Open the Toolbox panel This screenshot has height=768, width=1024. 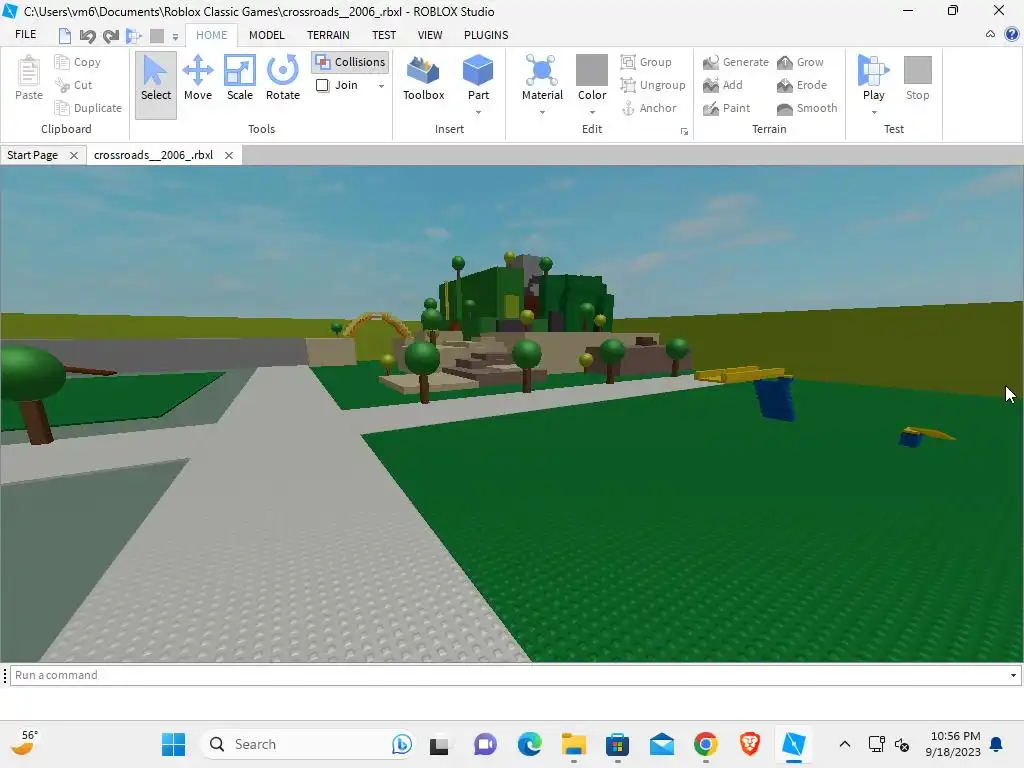[x=423, y=78]
